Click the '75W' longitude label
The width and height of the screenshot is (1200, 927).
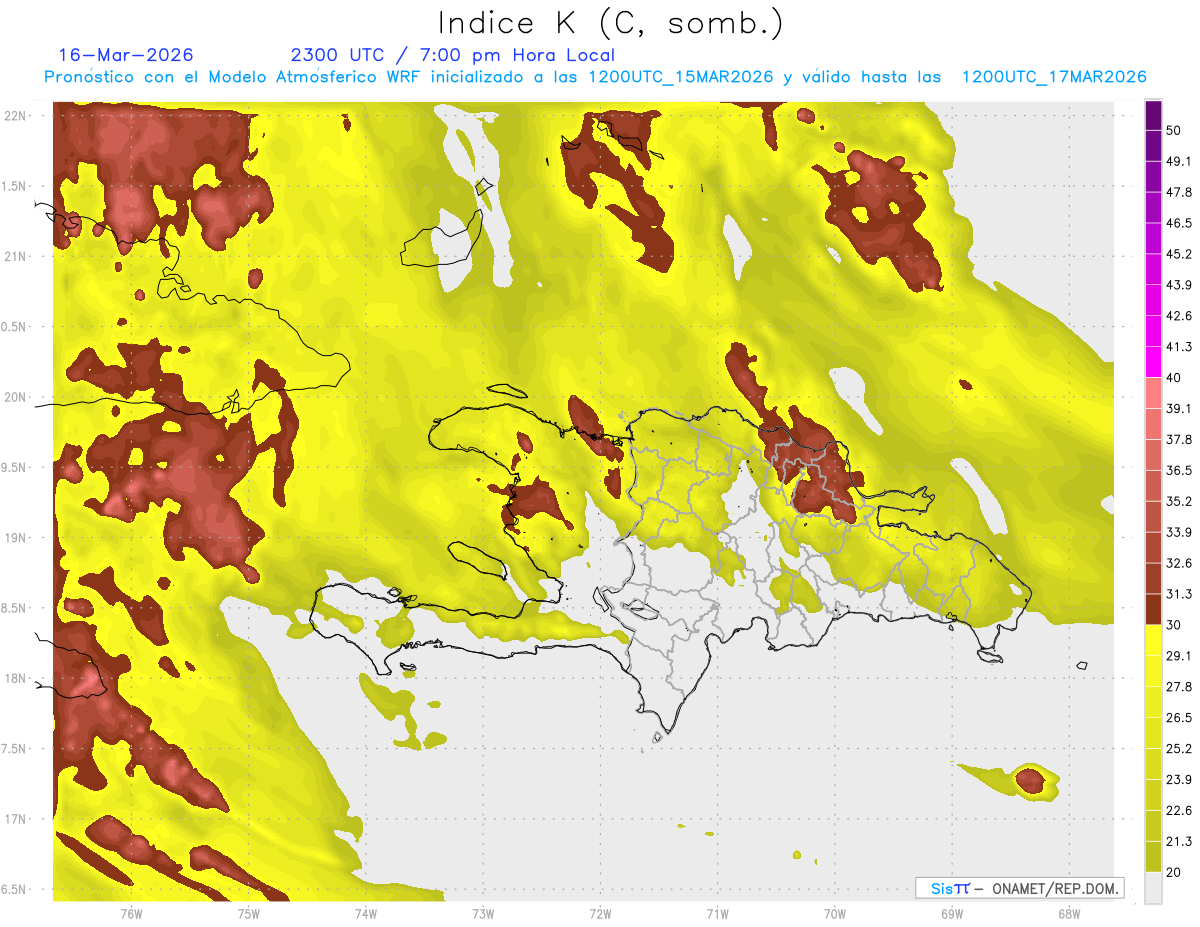[x=248, y=913]
